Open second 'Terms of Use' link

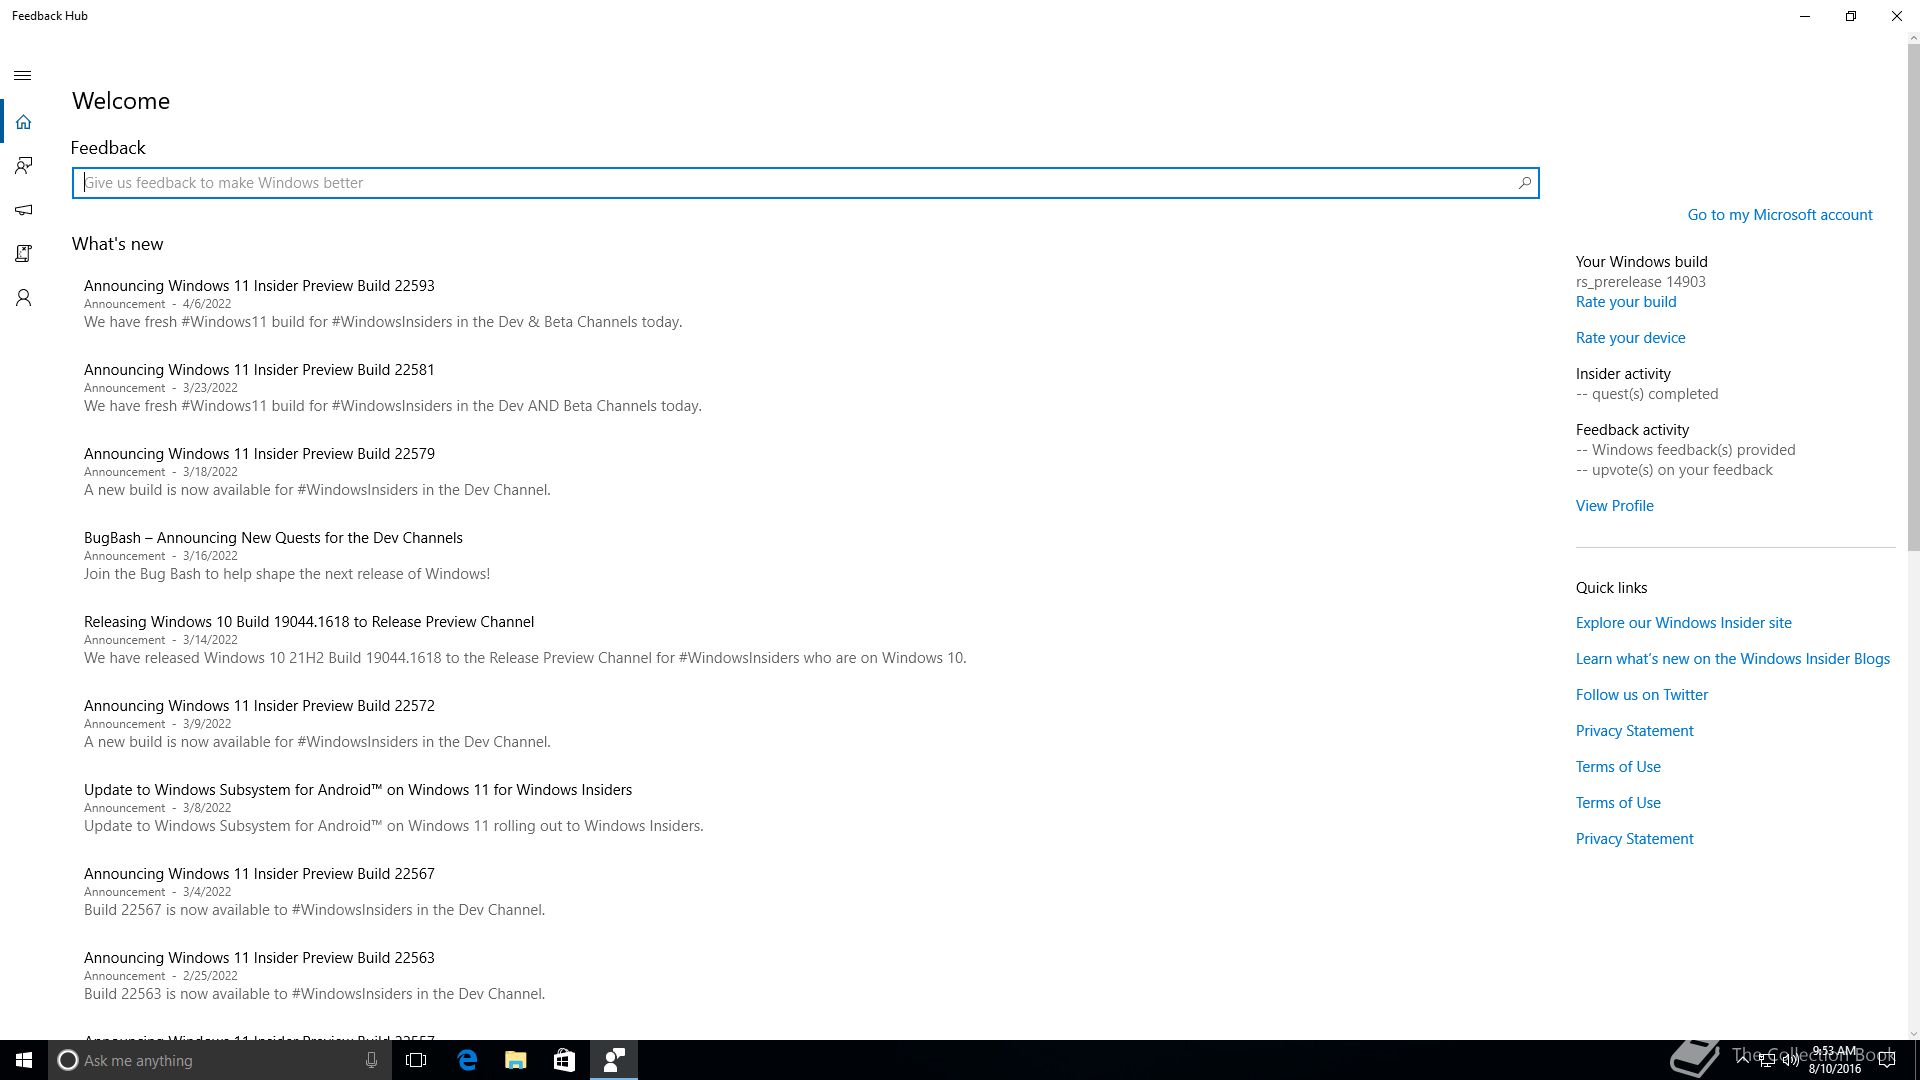coord(1618,803)
